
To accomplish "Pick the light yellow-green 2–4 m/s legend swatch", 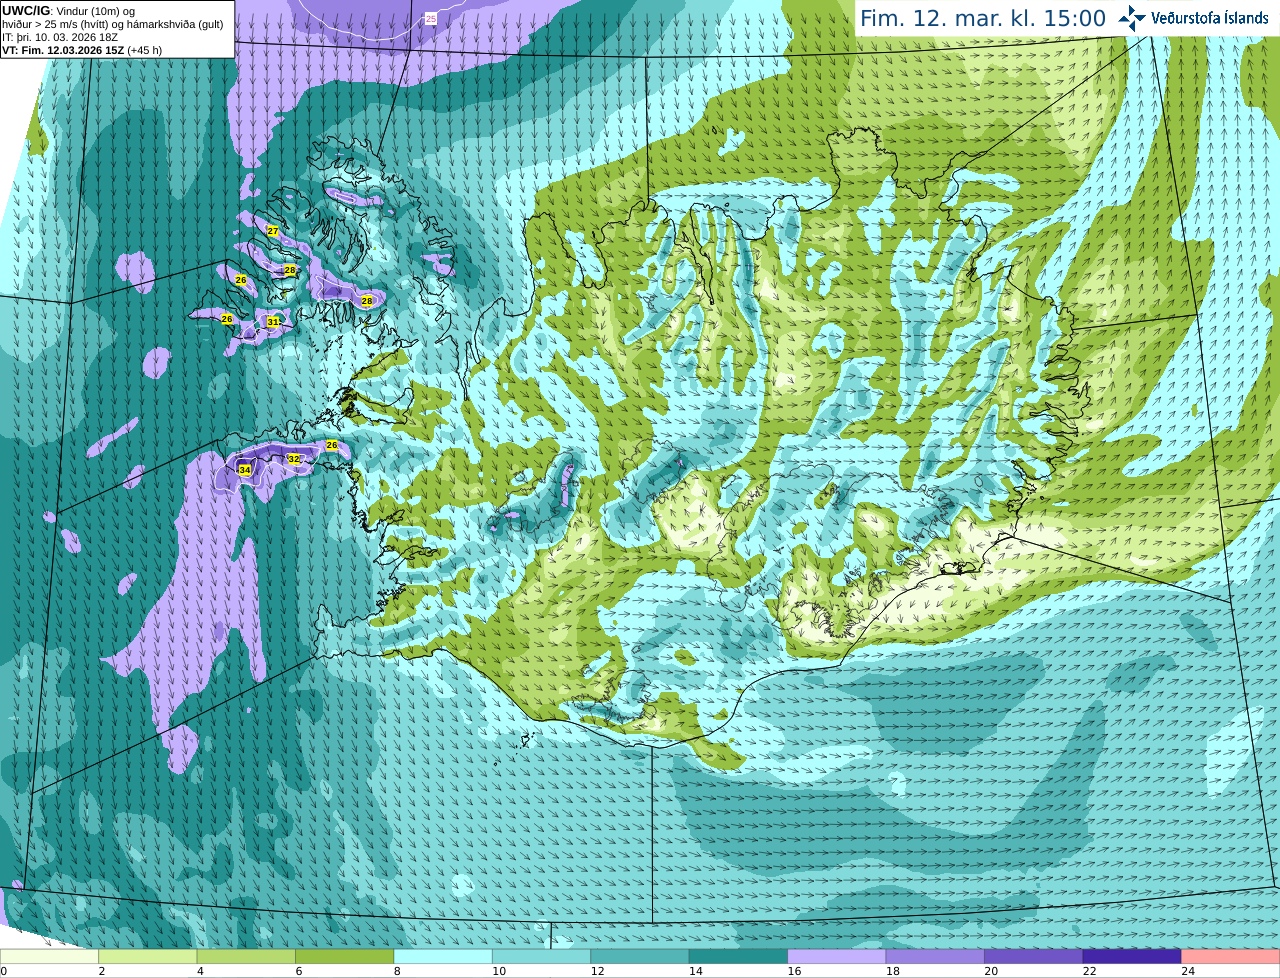I will pyautogui.click(x=147, y=956).
